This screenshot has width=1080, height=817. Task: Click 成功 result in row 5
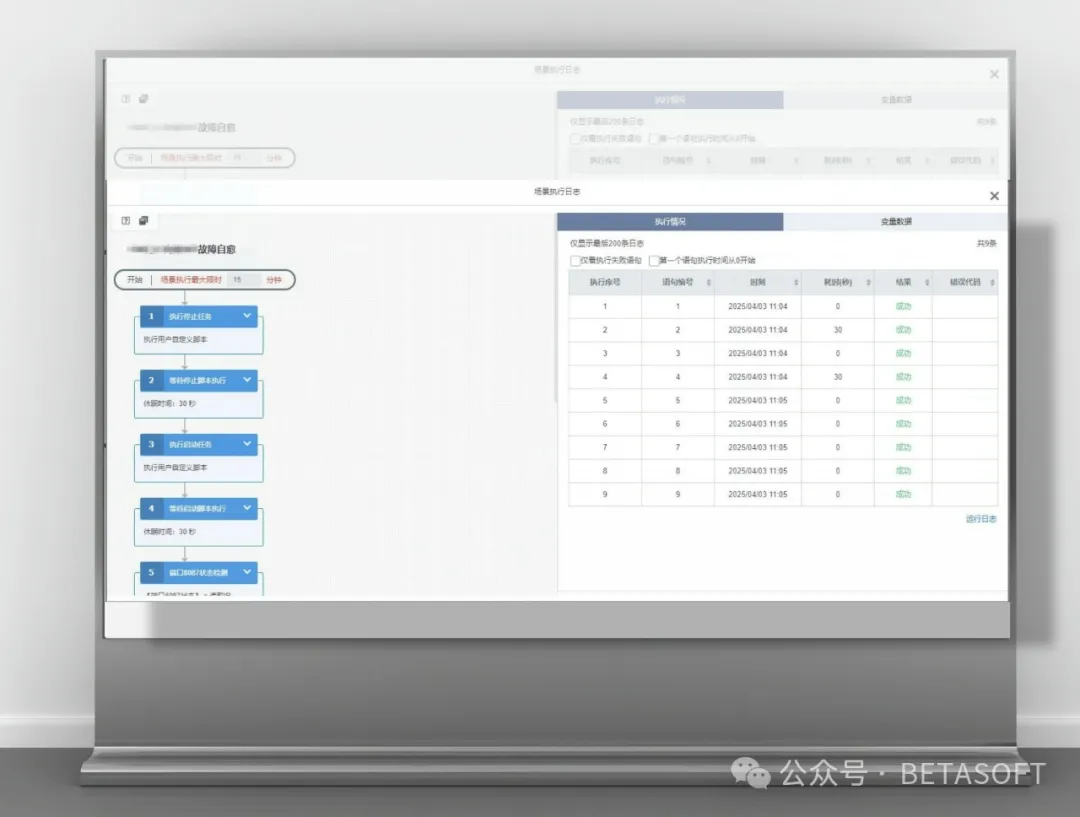tap(903, 400)
